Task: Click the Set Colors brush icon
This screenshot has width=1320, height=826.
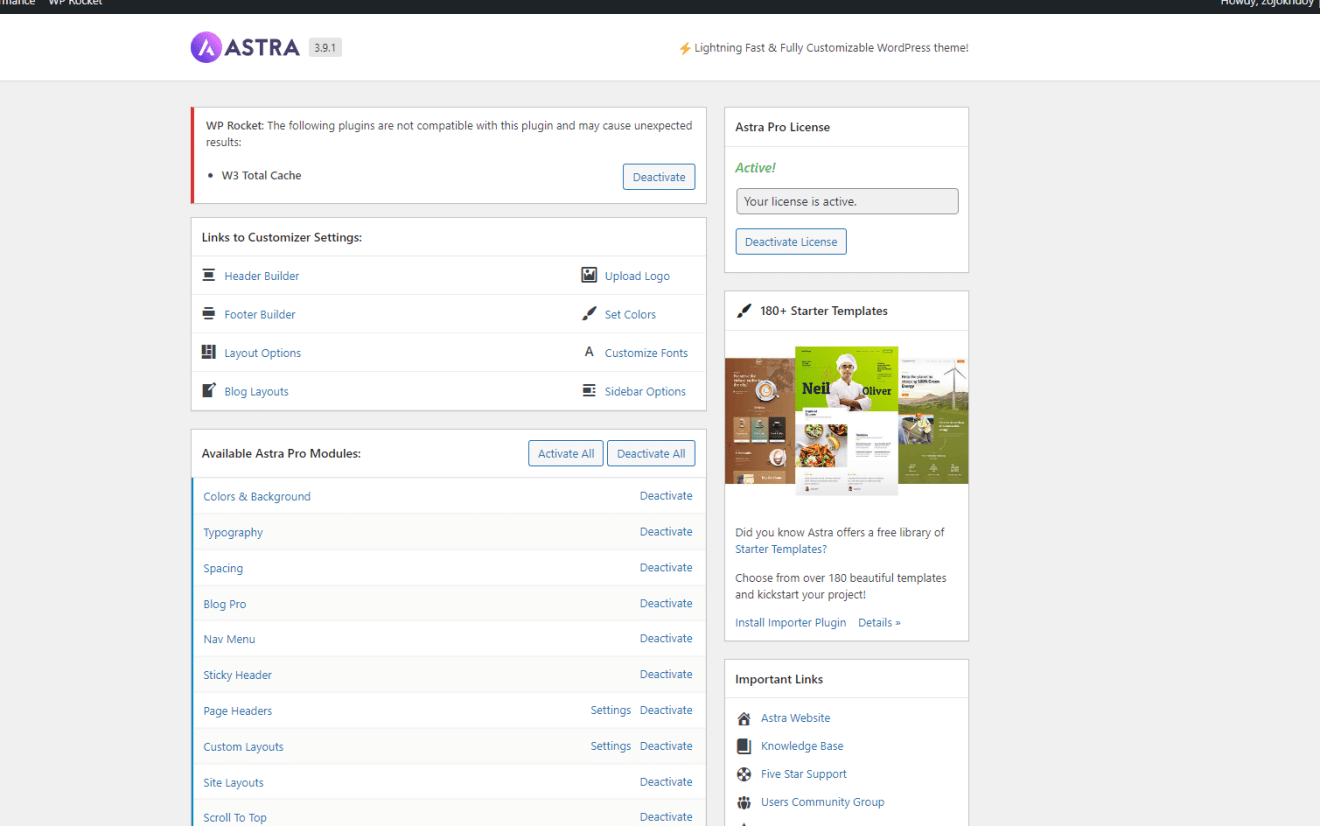Action: point(589,314)
